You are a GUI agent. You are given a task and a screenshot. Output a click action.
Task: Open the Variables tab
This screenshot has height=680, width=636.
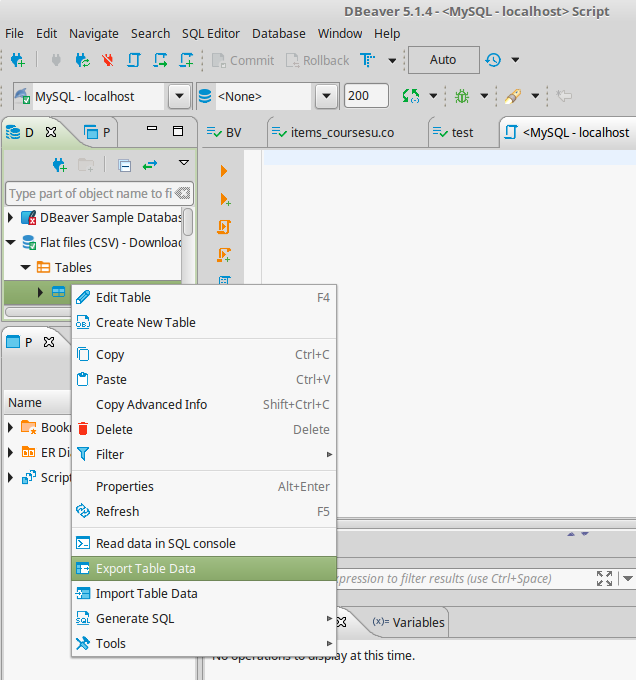tap(408, 622)
